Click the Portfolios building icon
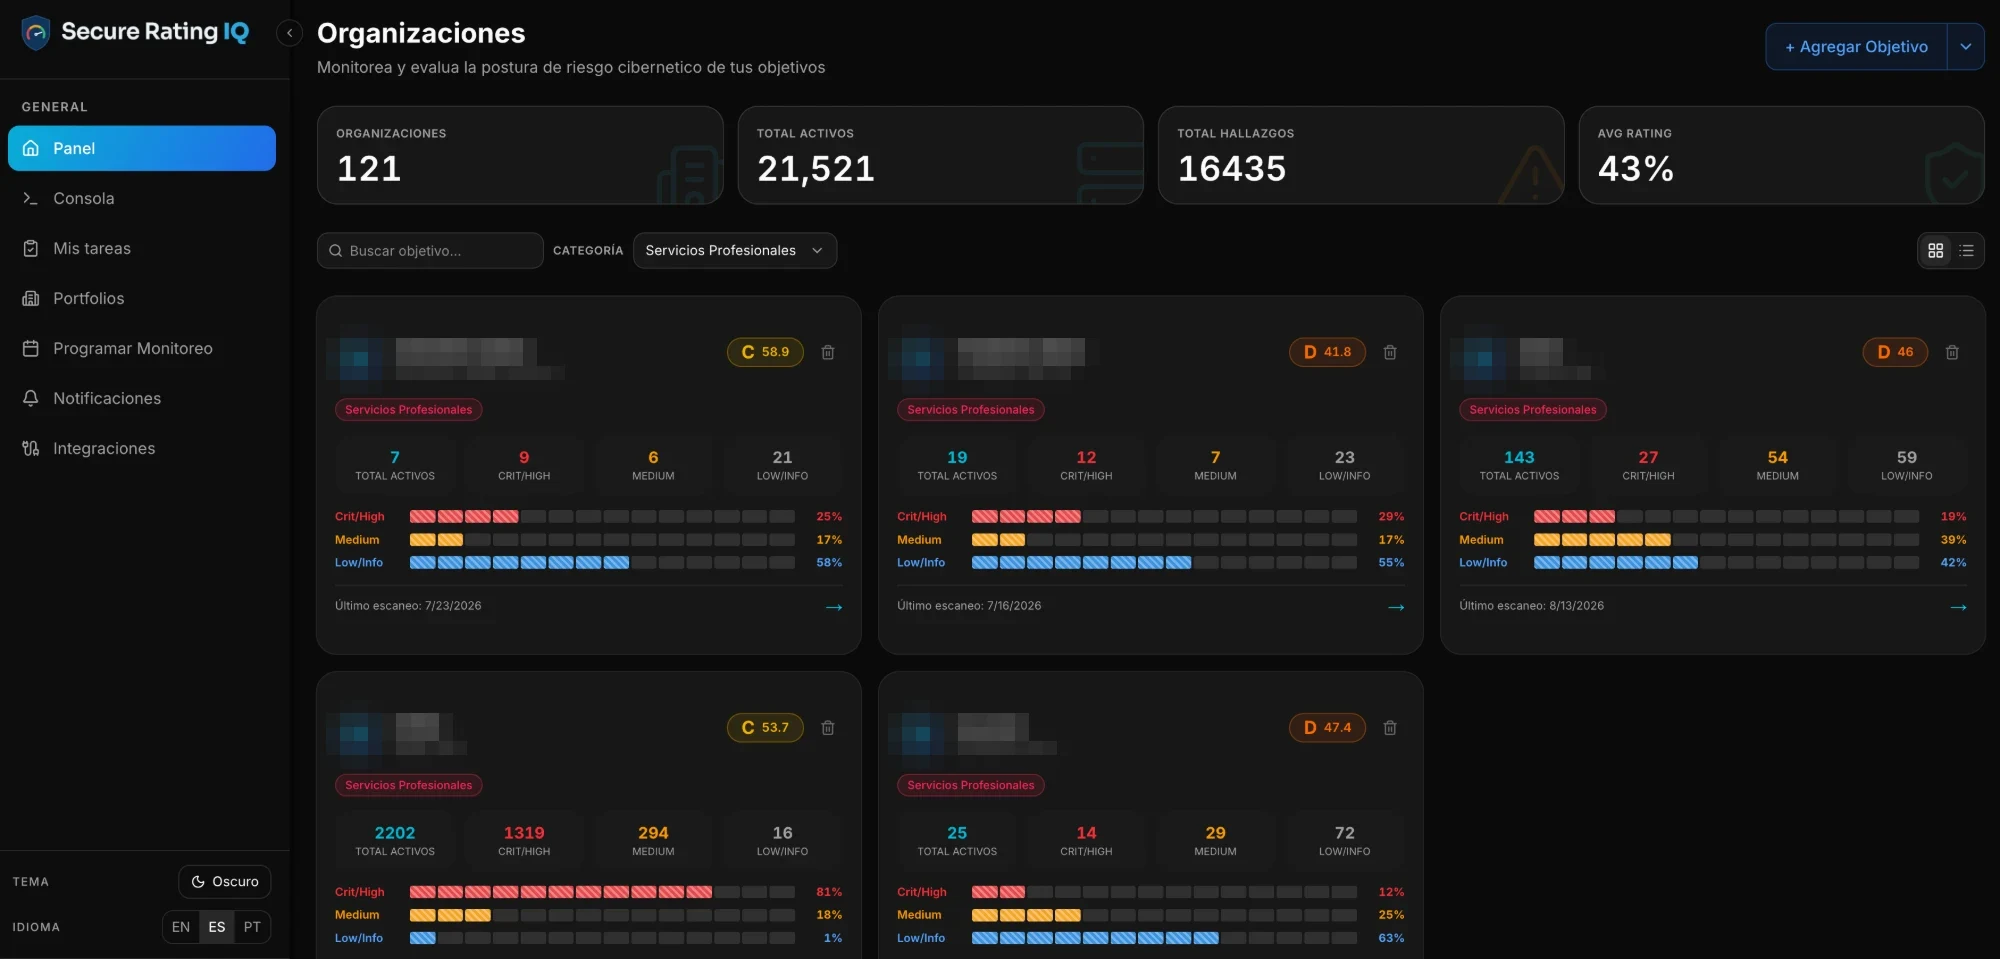 coord(31,298)
